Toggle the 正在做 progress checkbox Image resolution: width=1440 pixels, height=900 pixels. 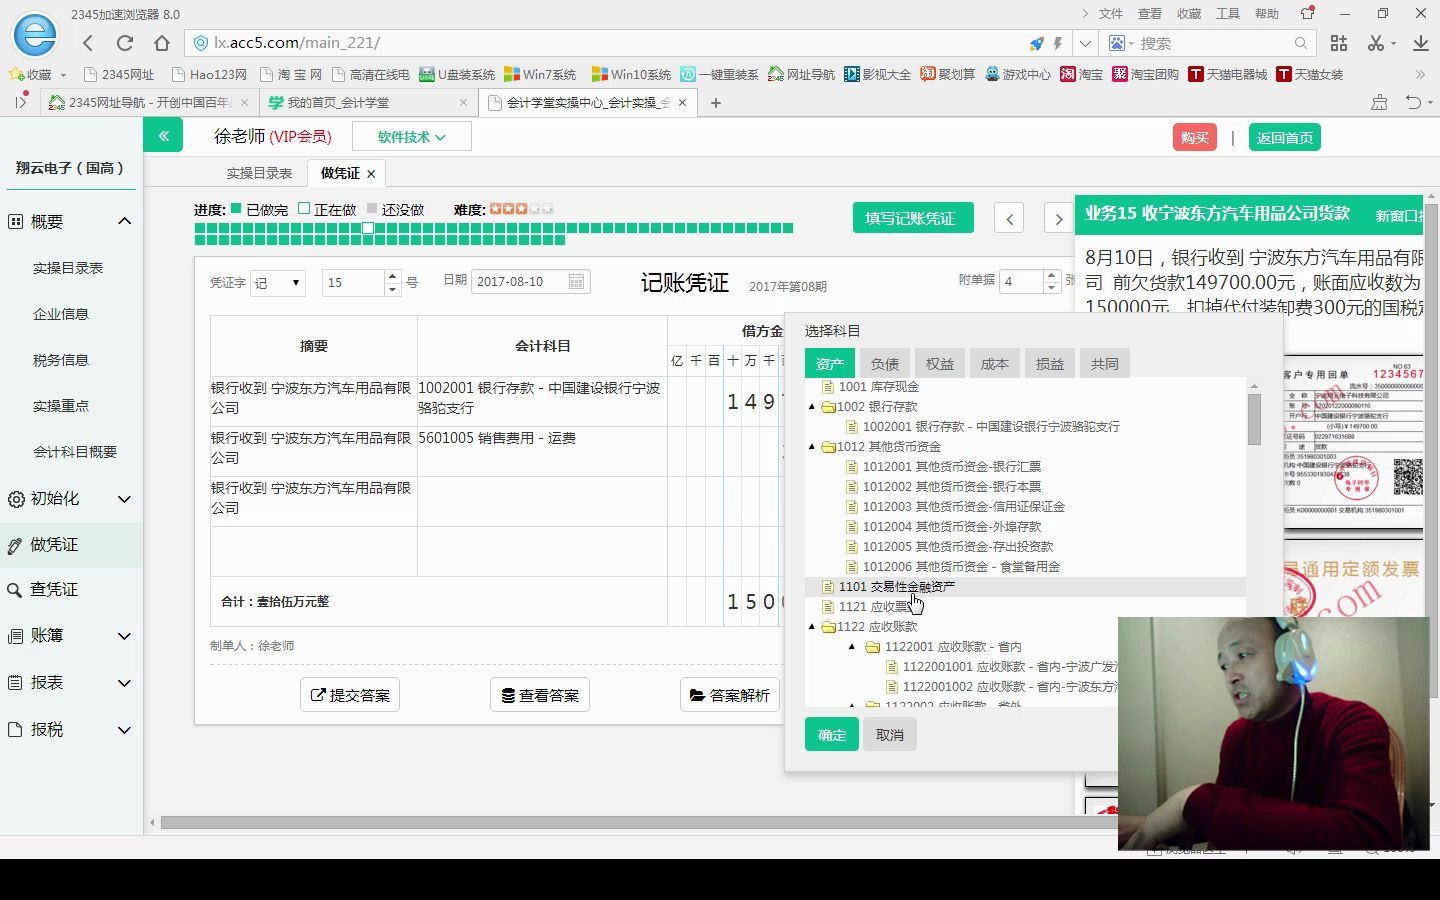pyautogui.click(x=304, y=209)
